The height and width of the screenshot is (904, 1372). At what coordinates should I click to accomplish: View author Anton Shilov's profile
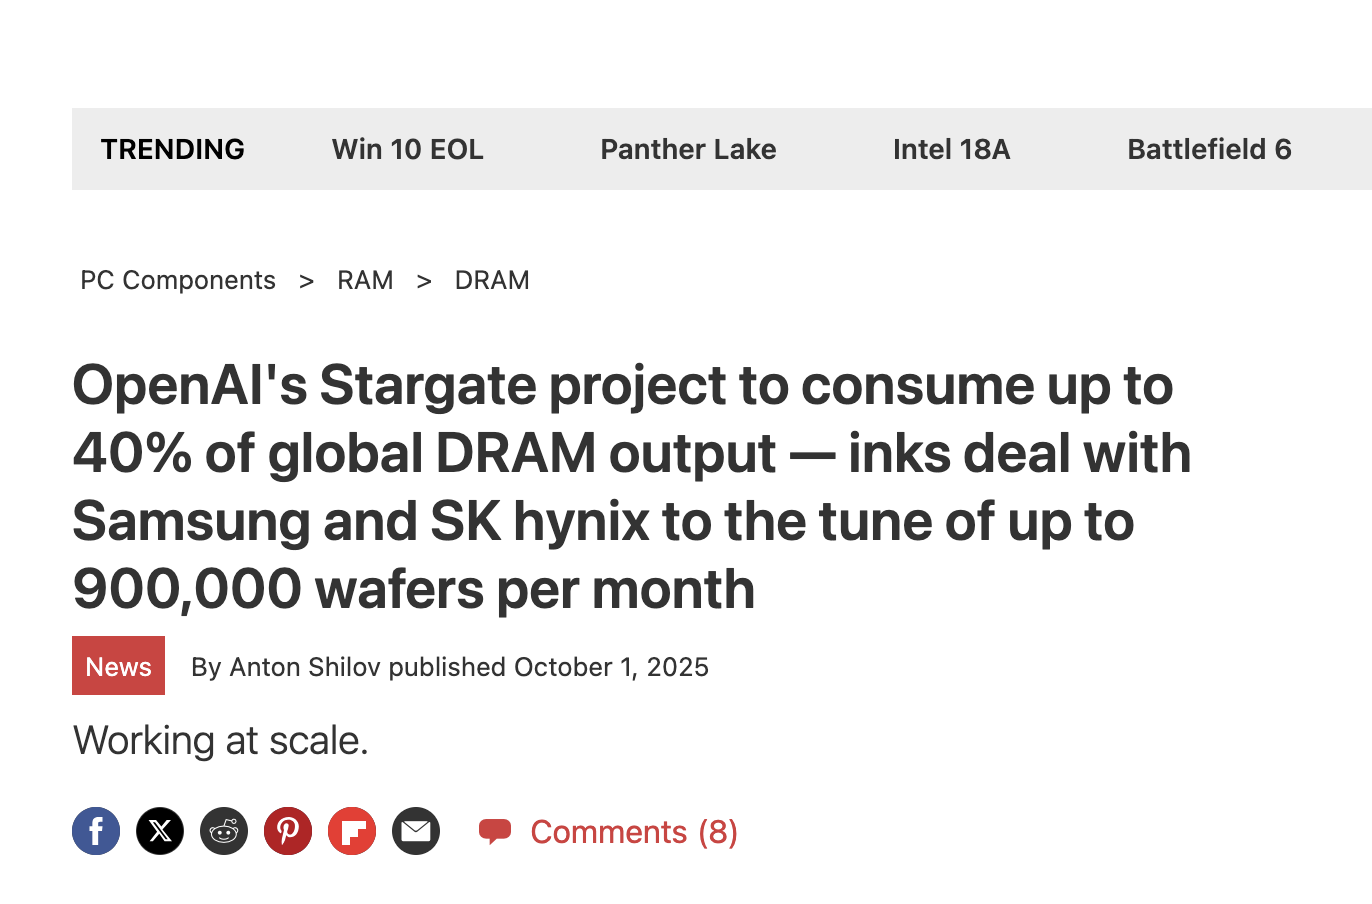click(x=305, y=667)
